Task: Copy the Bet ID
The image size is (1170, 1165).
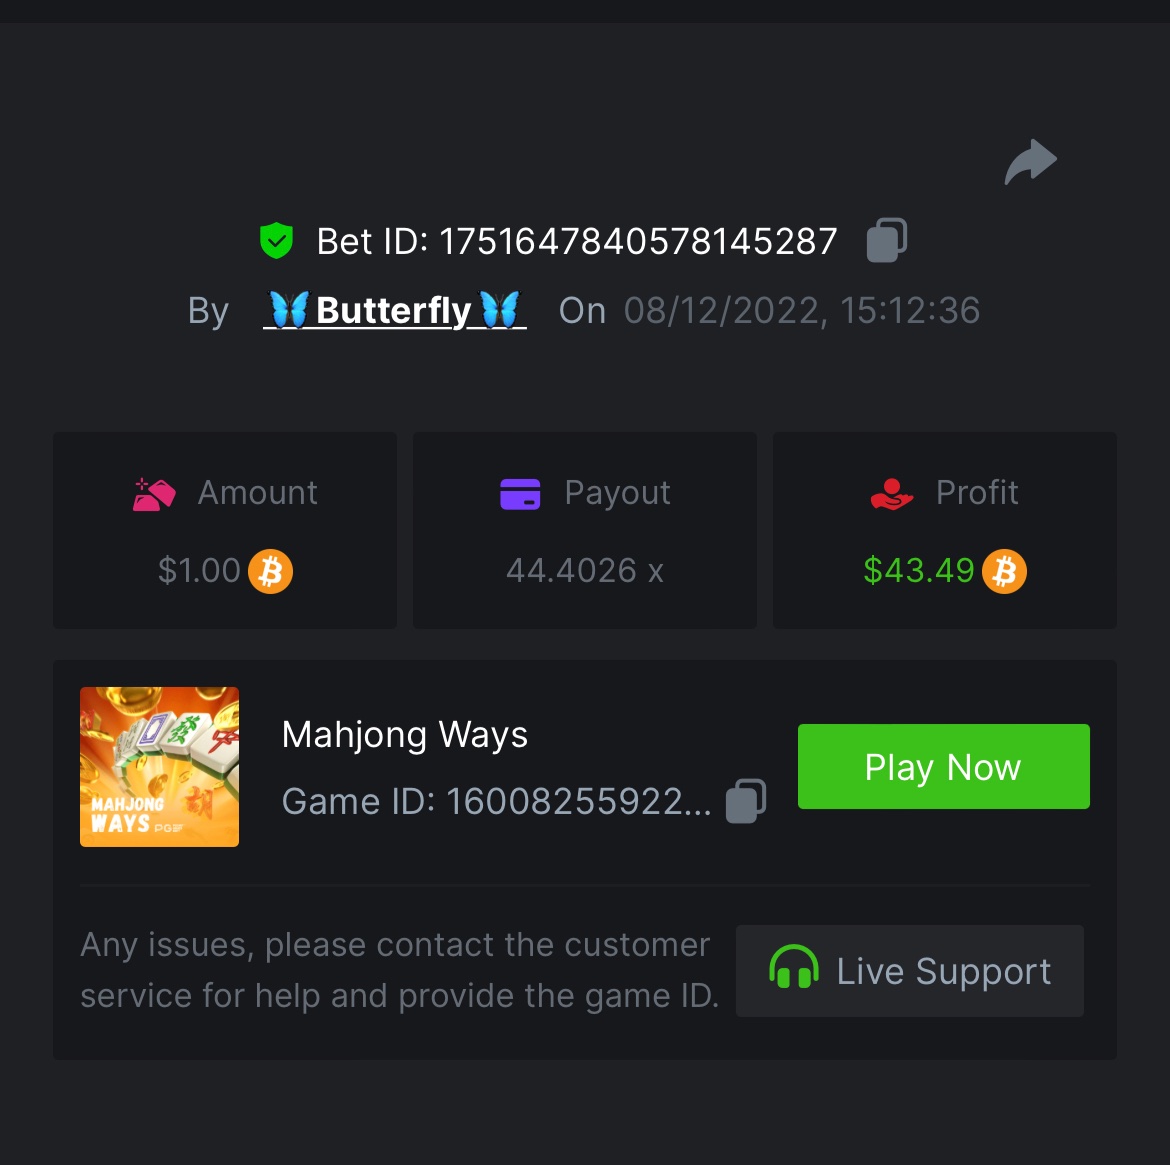Action: (x=886, y=240)
